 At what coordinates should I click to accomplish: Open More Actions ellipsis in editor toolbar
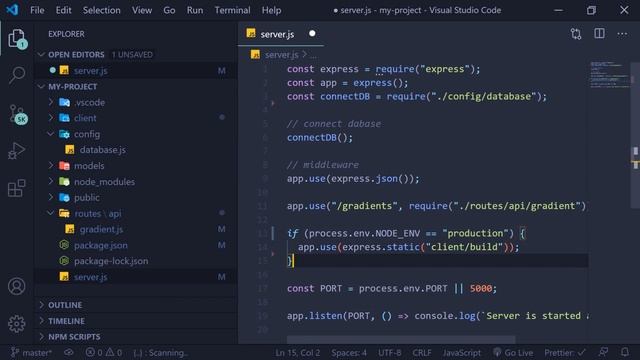click(x=622, y=34)
